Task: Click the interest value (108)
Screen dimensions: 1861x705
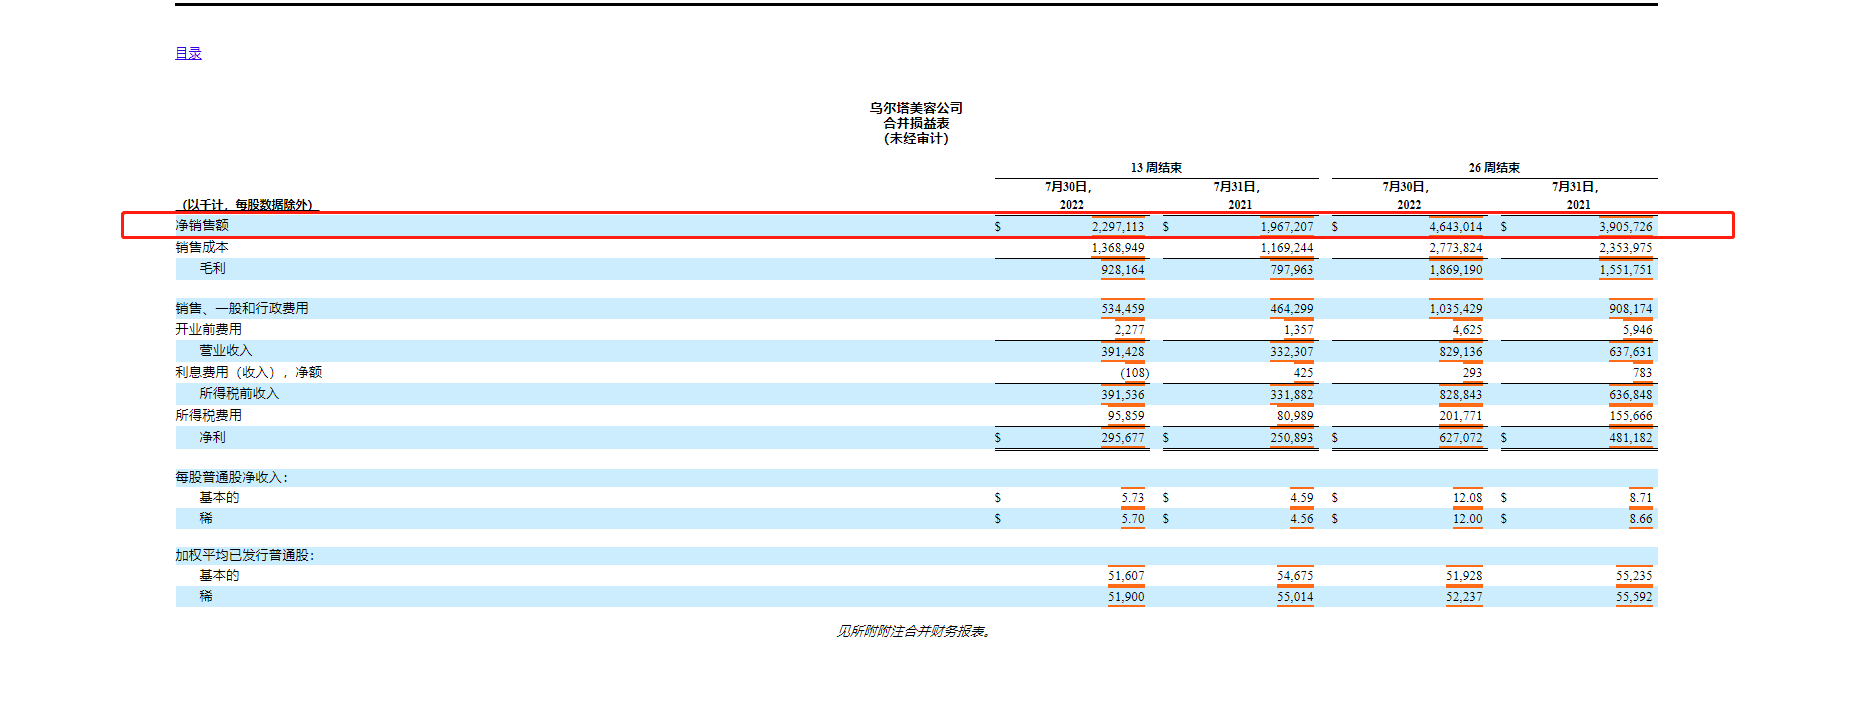Action: [1135, 373]
